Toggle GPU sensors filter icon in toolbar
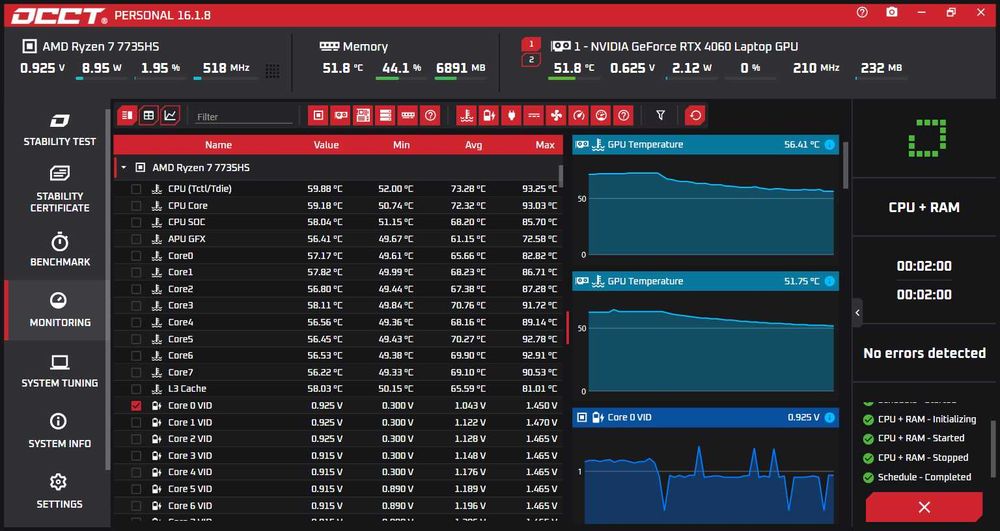This screenshot has height=531, width=1000. [x=341, y=115]
